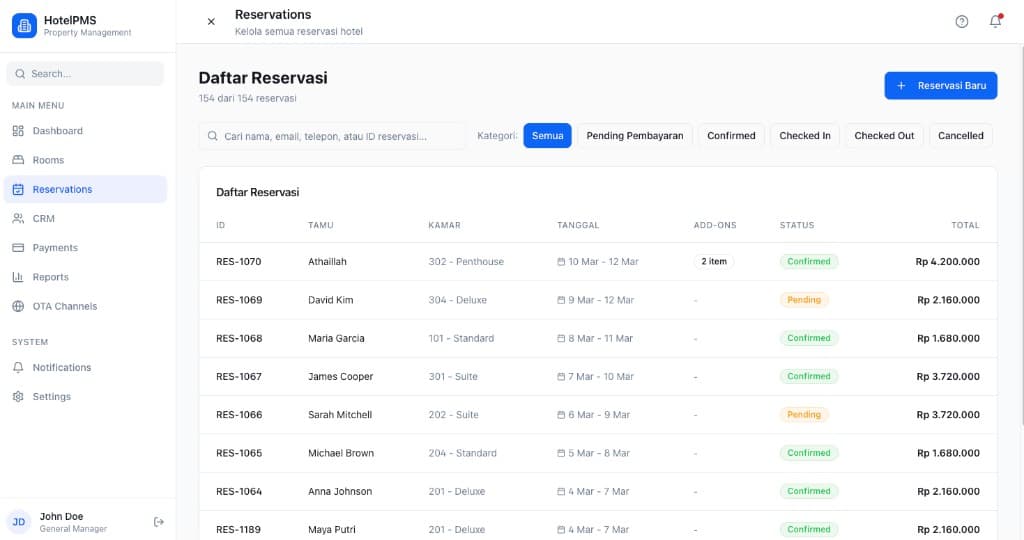This screenshot has height=540, width=1024.
Task: Select the Semua category filter
Action: 547,136
